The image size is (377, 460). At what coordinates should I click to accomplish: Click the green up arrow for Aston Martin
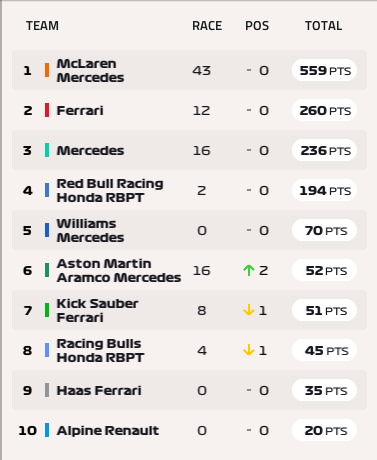point(249,270)
